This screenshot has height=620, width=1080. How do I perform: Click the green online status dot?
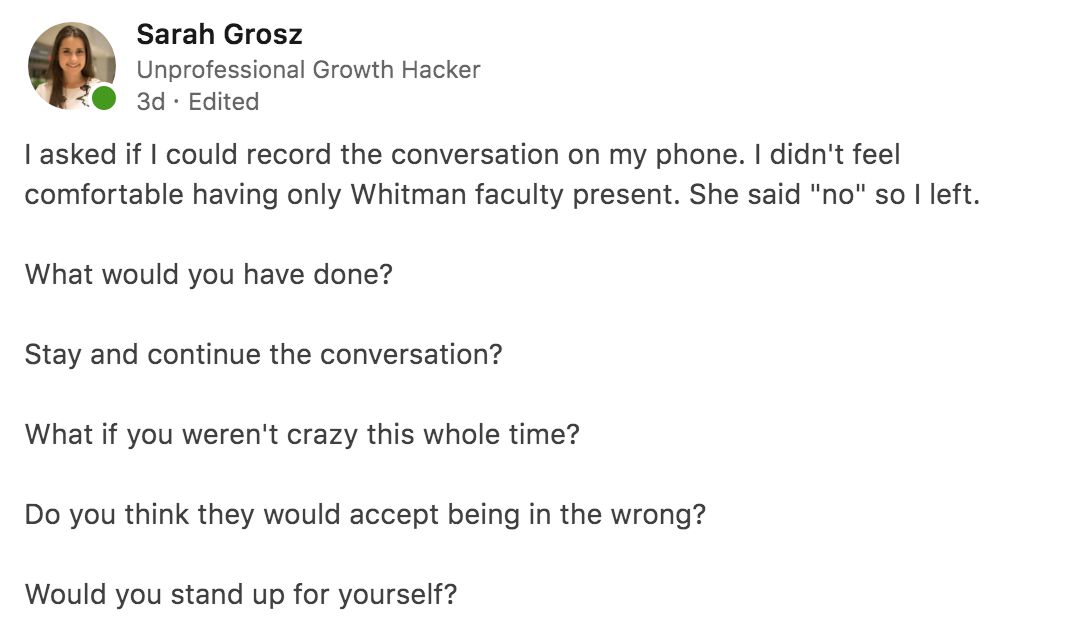(104, 99)
